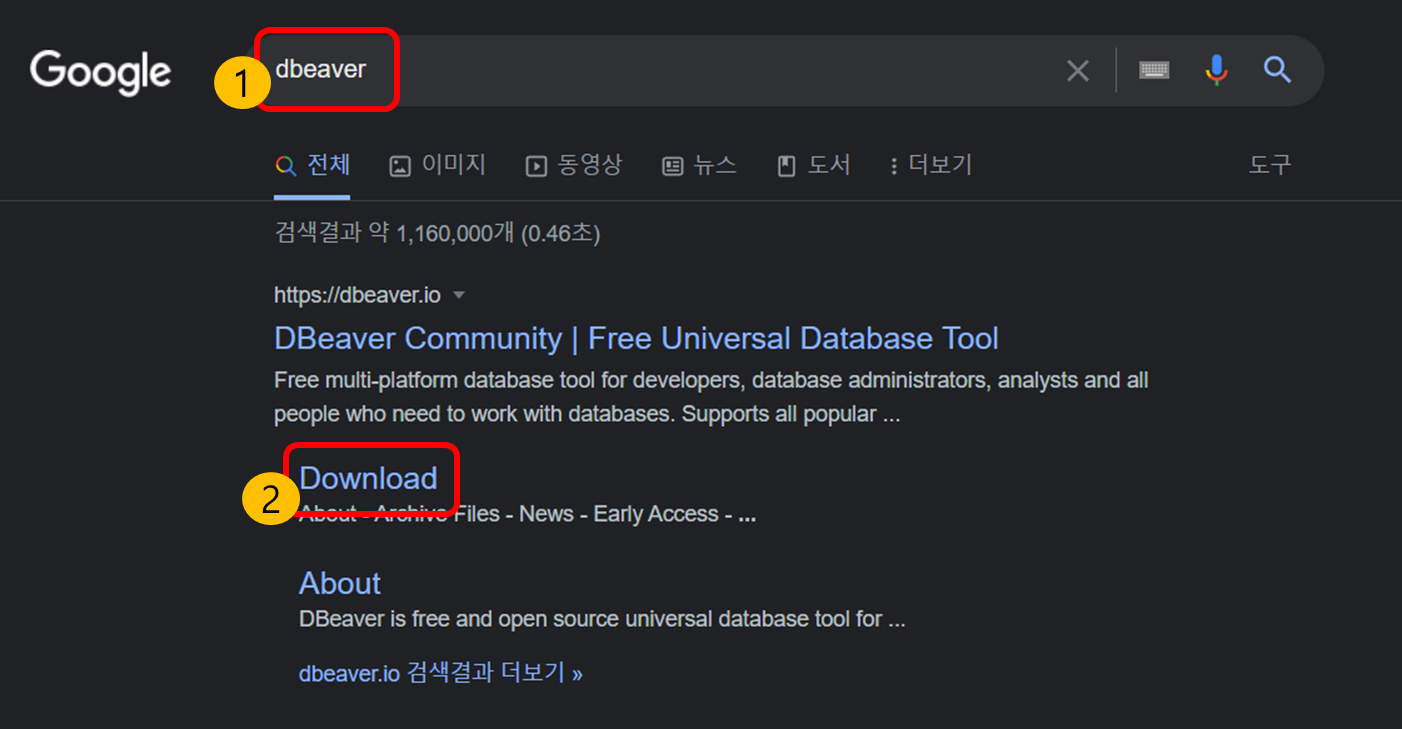Click the https://dbeaver.io URL text
The height and width of the screenshot is (729, 1402).
coord(357,295)
